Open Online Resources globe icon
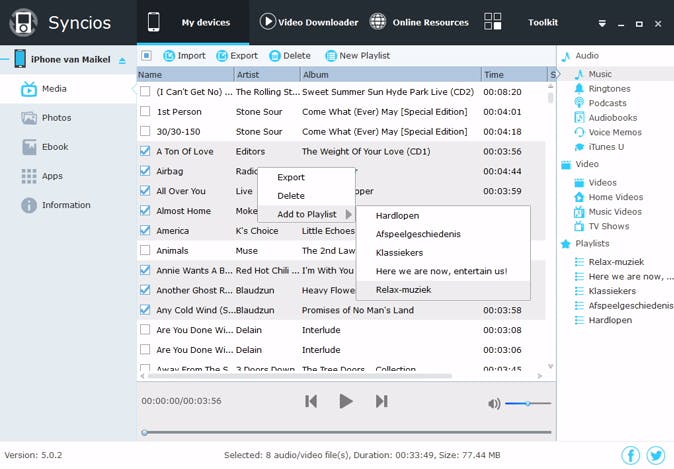 (378, 21)
